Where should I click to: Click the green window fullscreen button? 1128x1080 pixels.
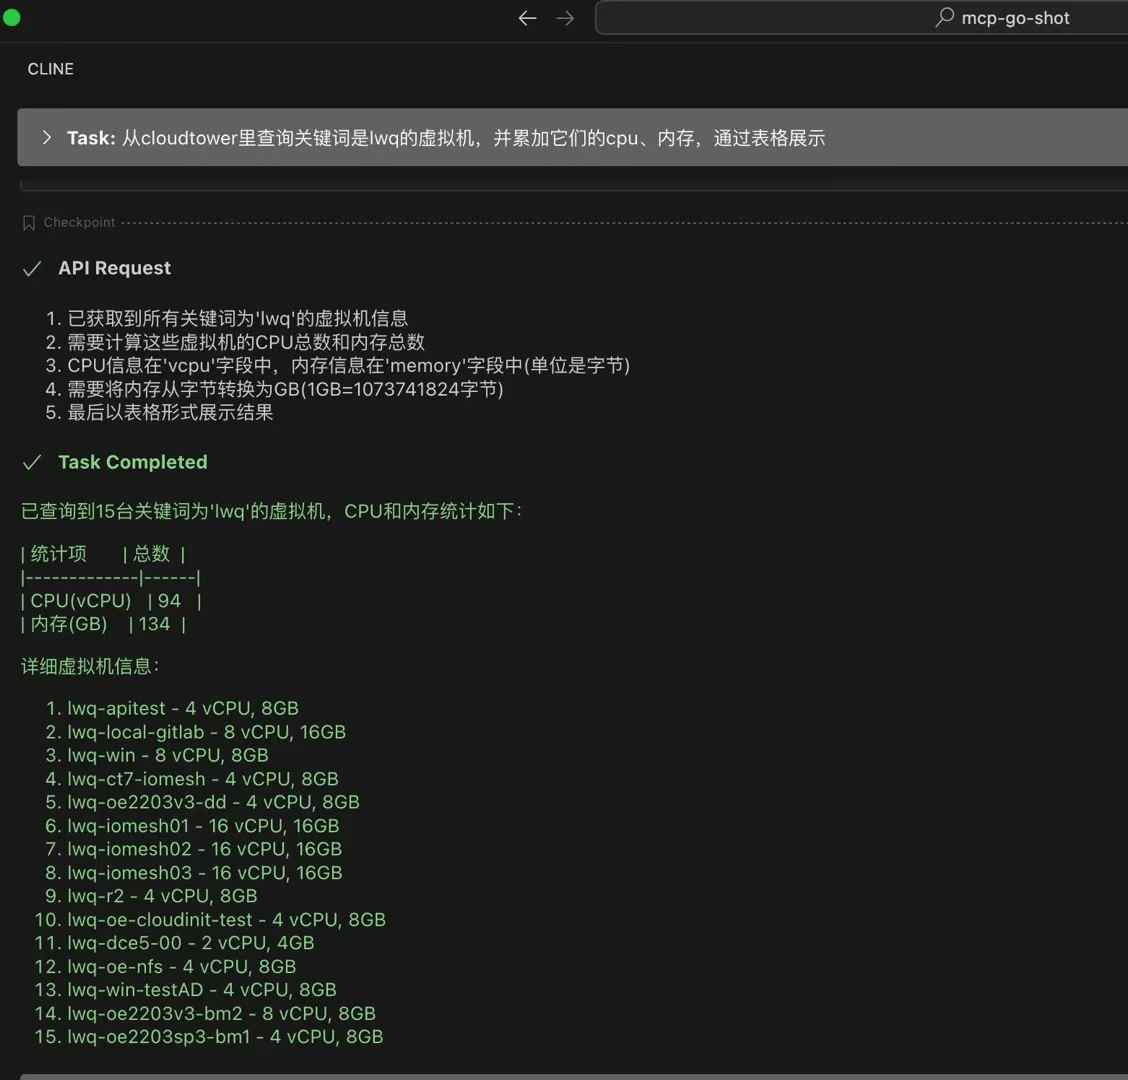[12, 17]
